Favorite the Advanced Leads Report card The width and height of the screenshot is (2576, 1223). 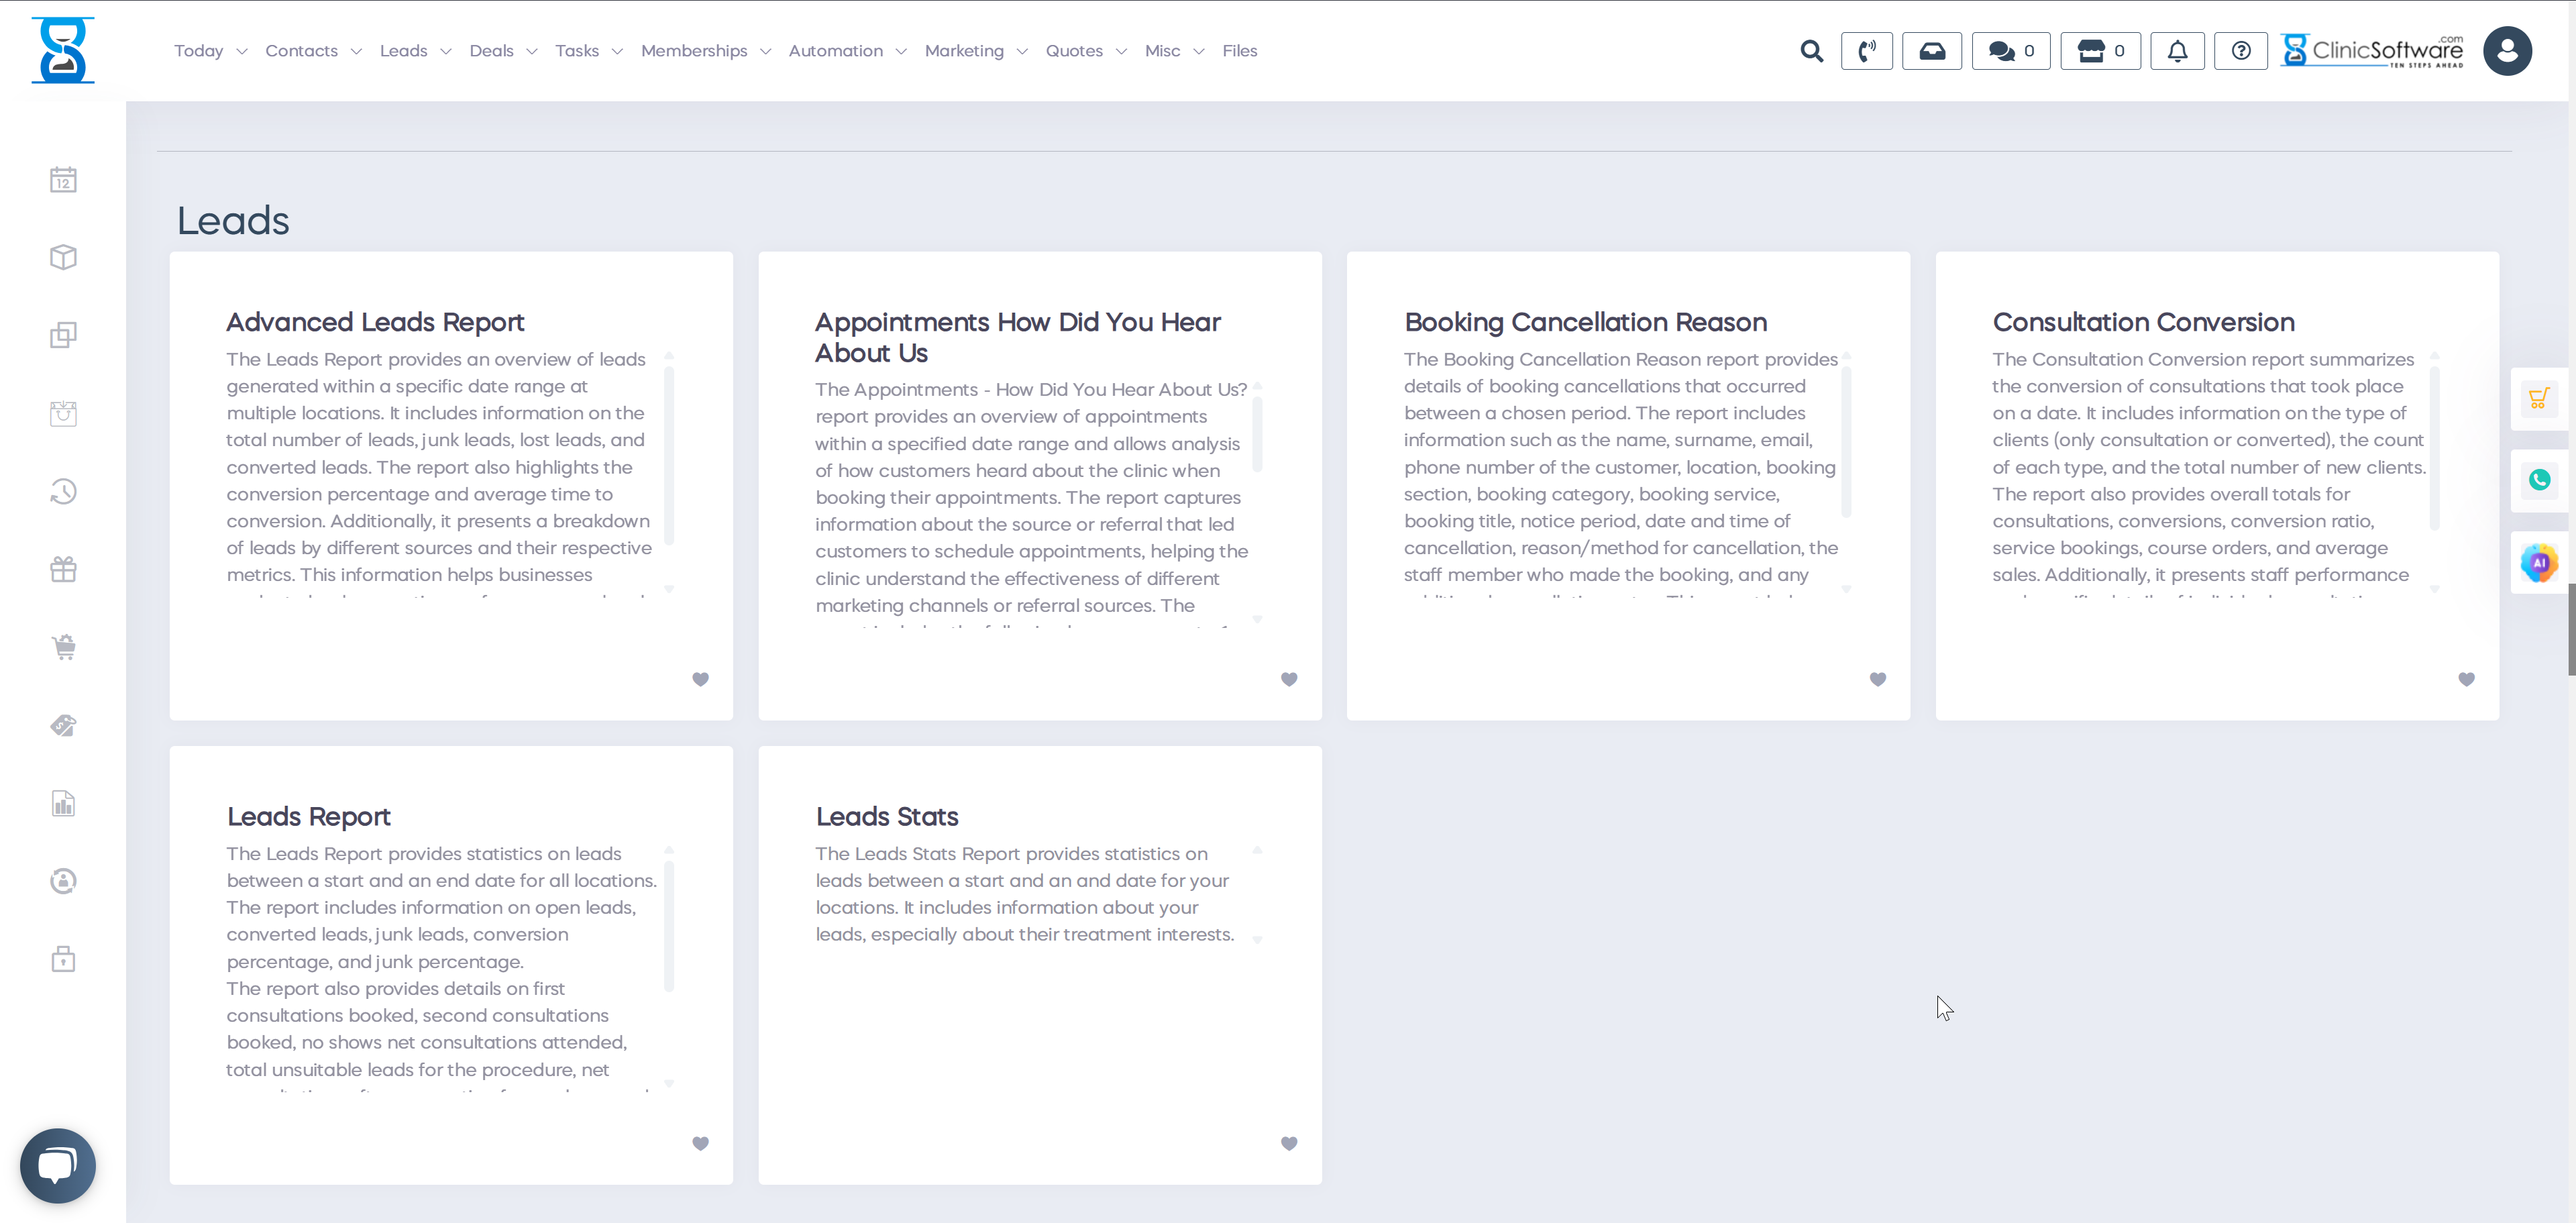coord(700,679)
